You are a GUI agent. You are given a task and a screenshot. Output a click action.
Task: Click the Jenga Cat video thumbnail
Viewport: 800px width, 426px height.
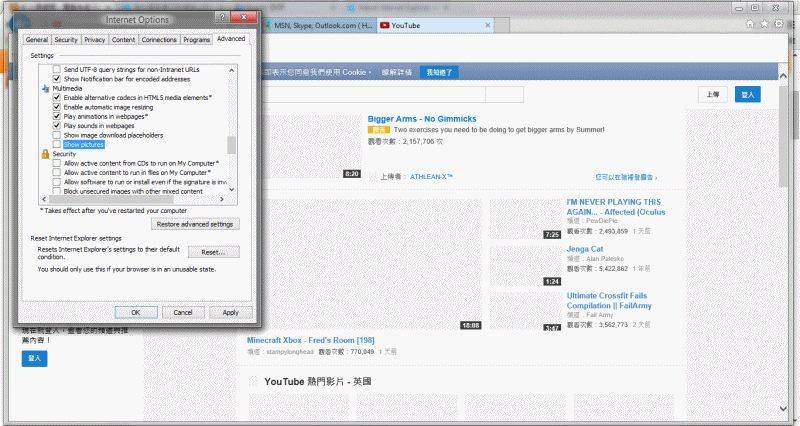coord(526,266)
